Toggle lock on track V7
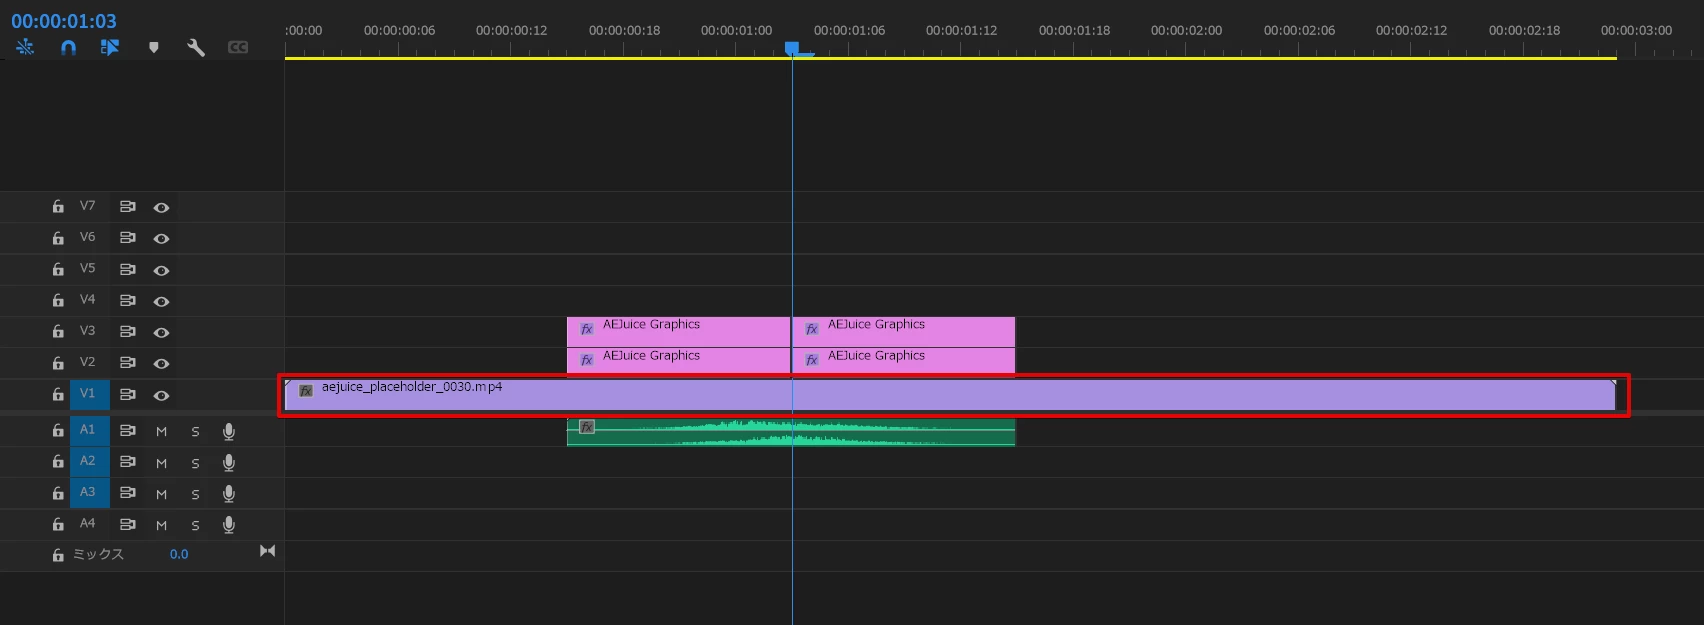The image size is (1704, 625). tap(58, 207)
